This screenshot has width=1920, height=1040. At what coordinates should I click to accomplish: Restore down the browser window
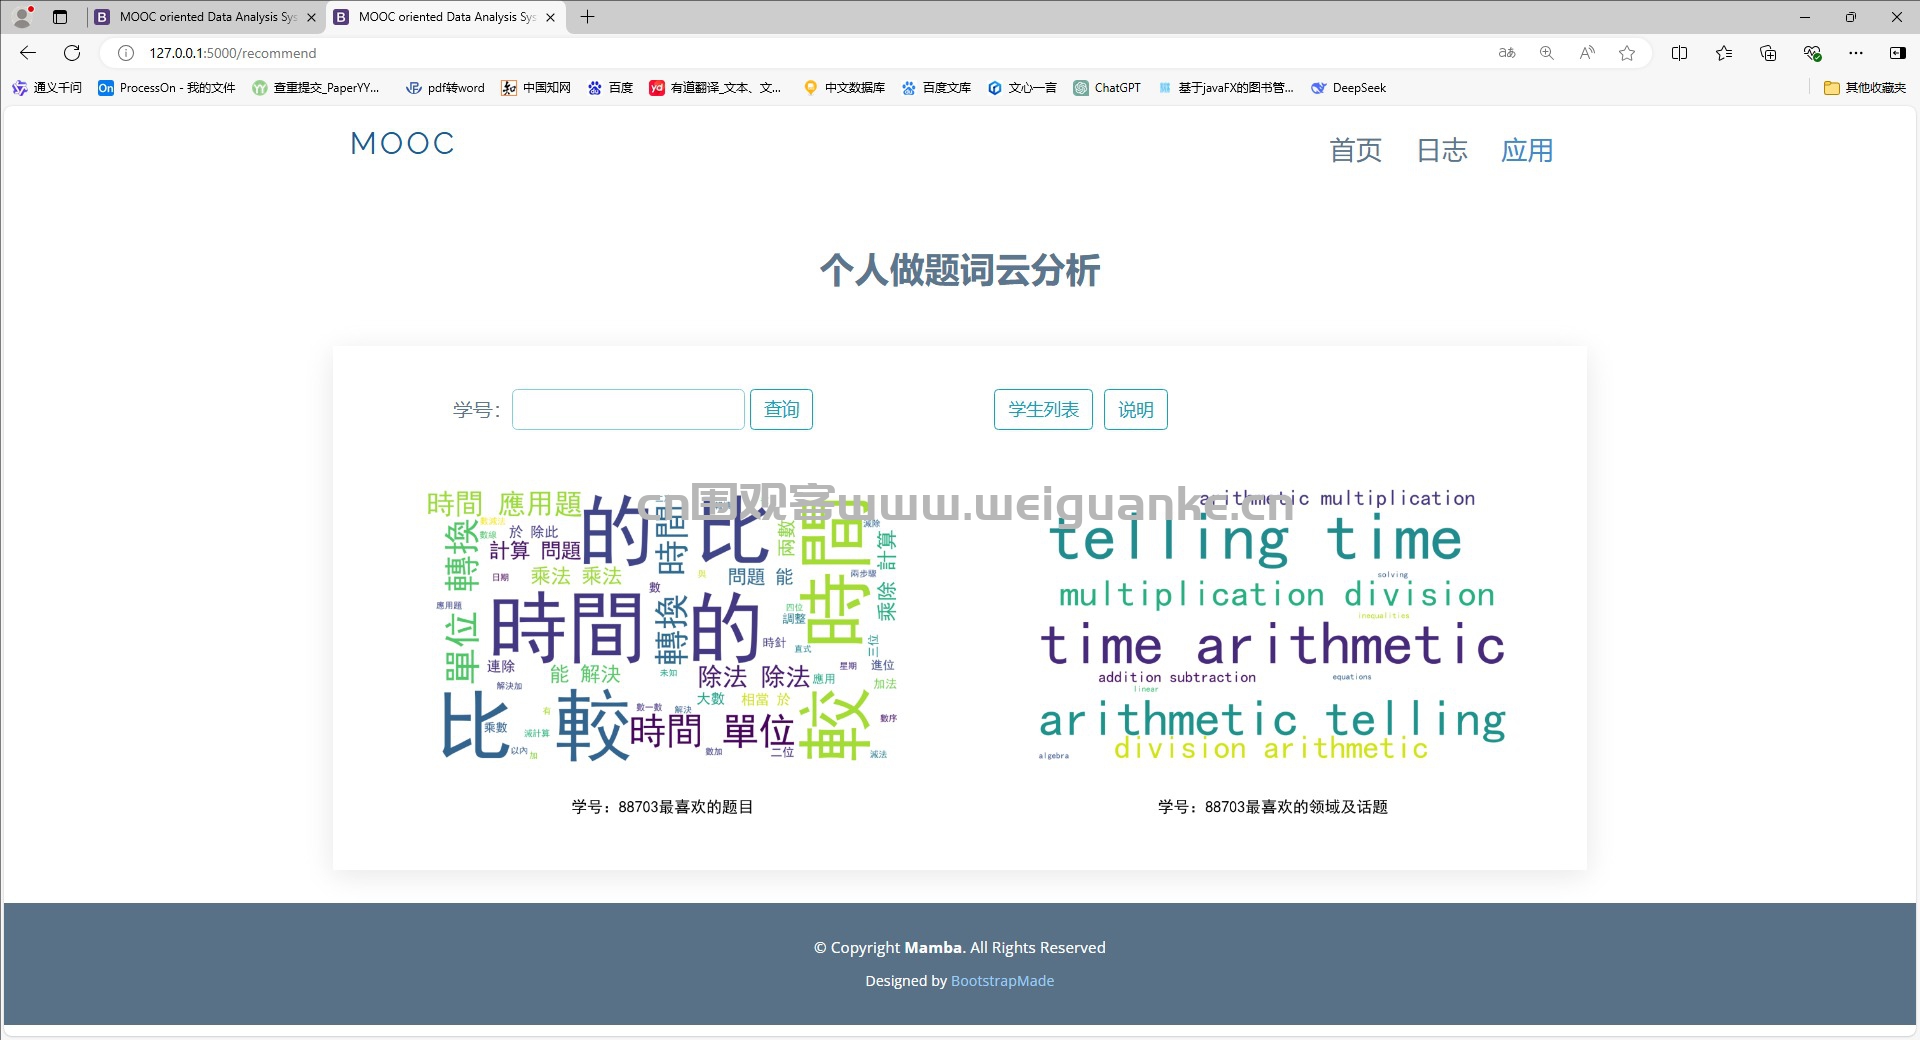pos(1851,17)
